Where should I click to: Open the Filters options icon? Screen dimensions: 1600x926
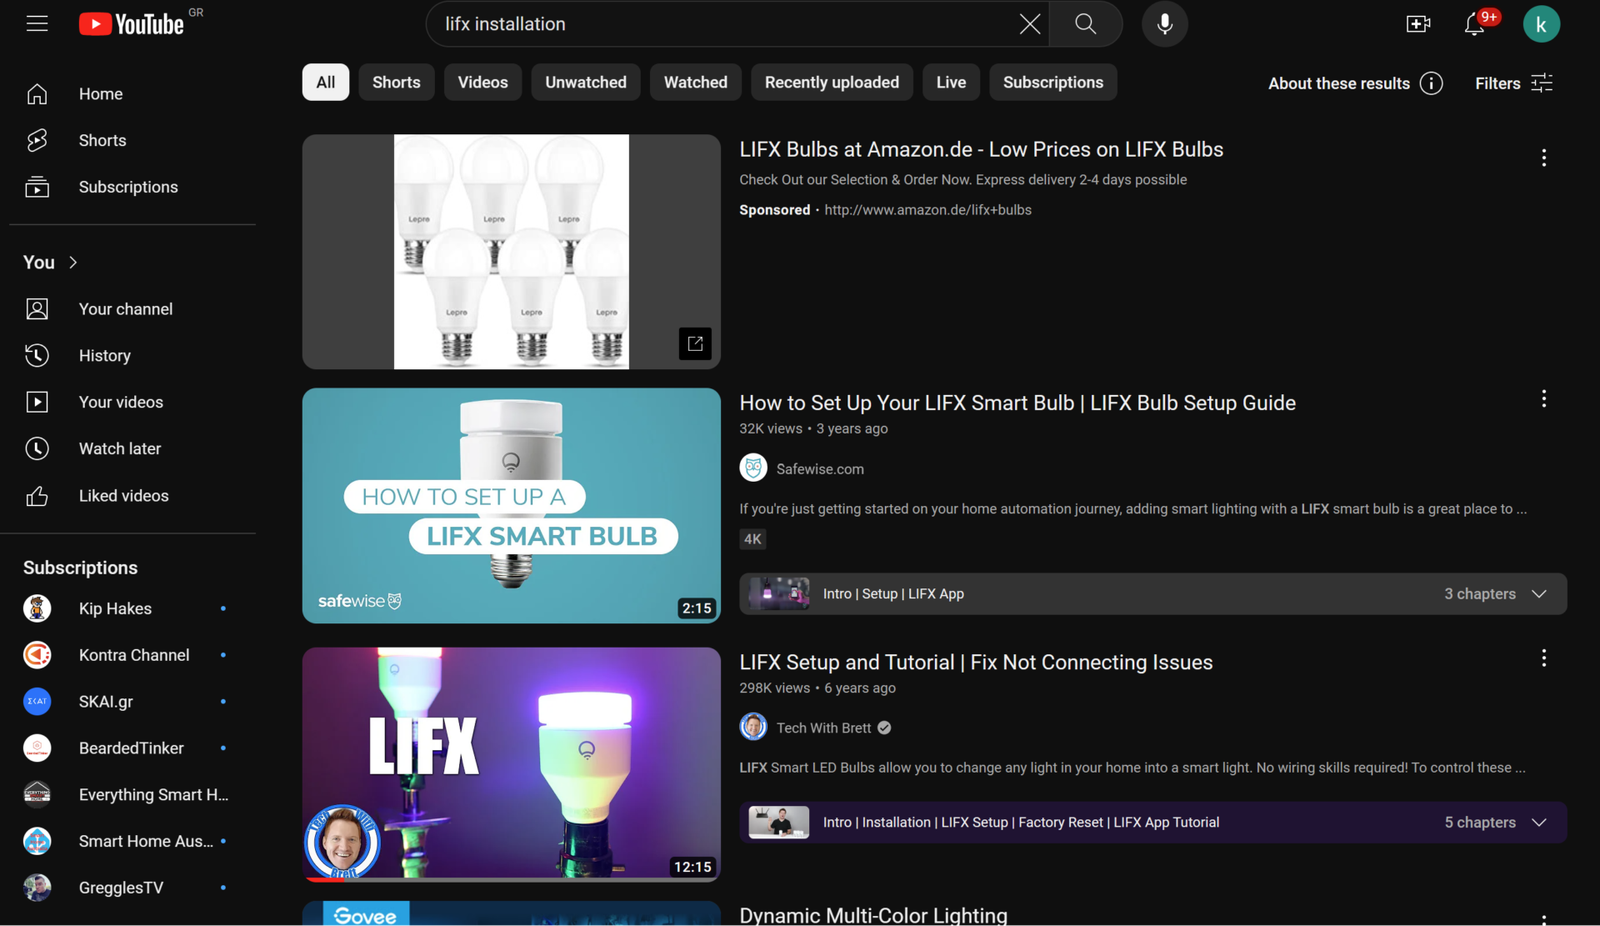[1541, 83]
